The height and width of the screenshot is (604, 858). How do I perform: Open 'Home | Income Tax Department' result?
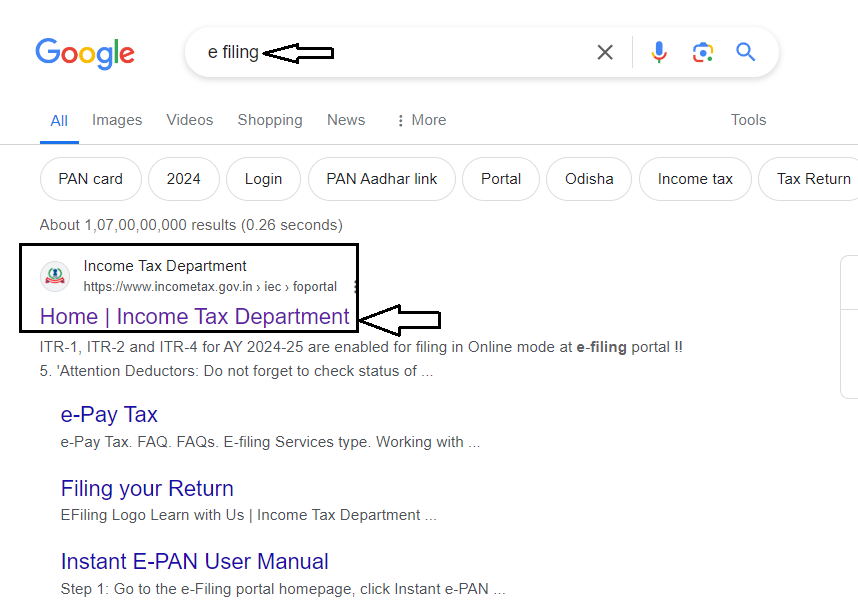click(x=194, y=317)
